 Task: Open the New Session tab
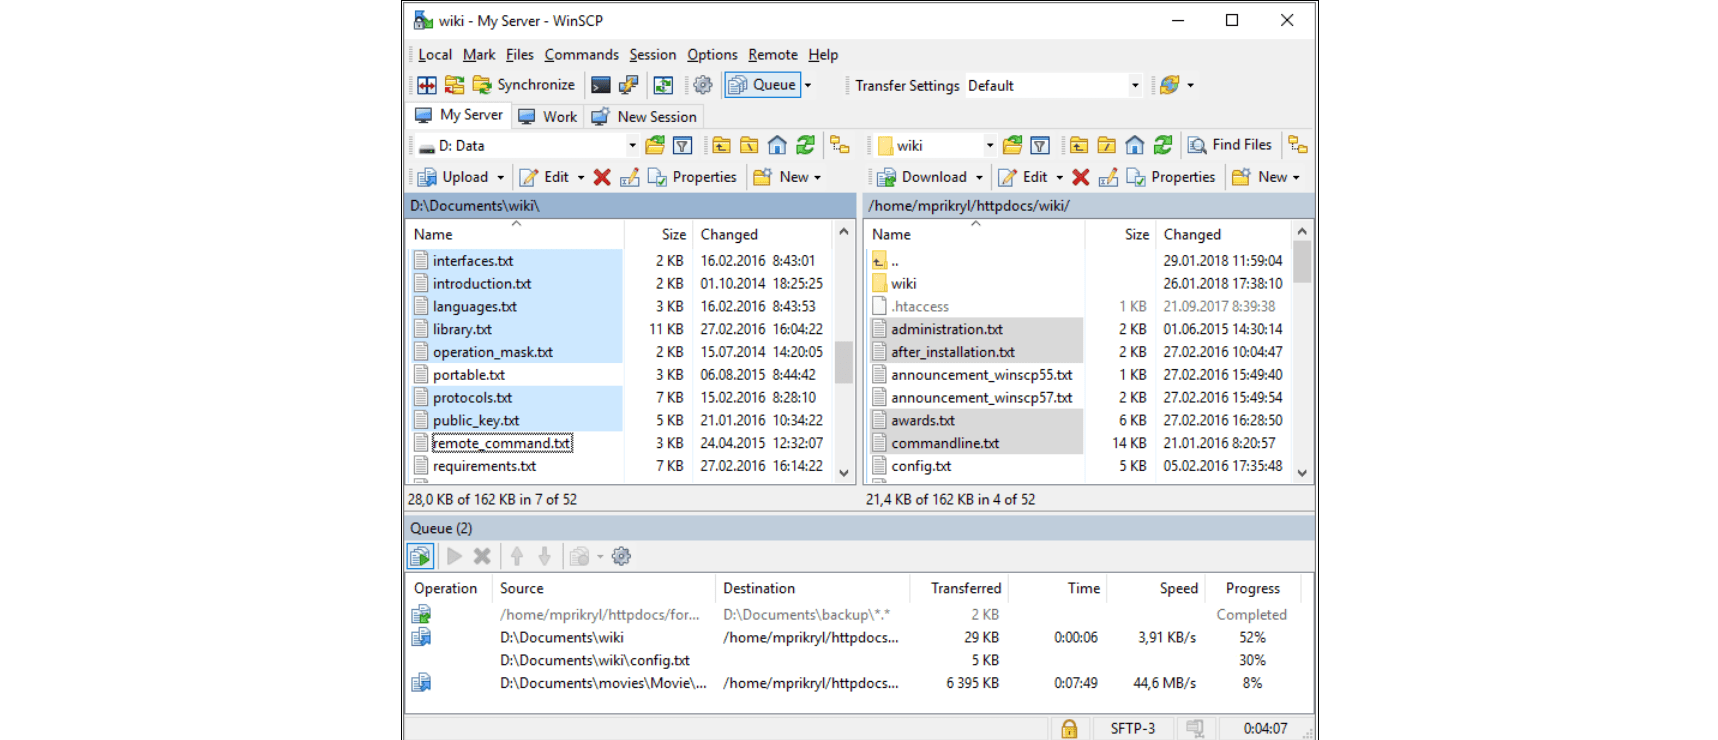point(645,116)
